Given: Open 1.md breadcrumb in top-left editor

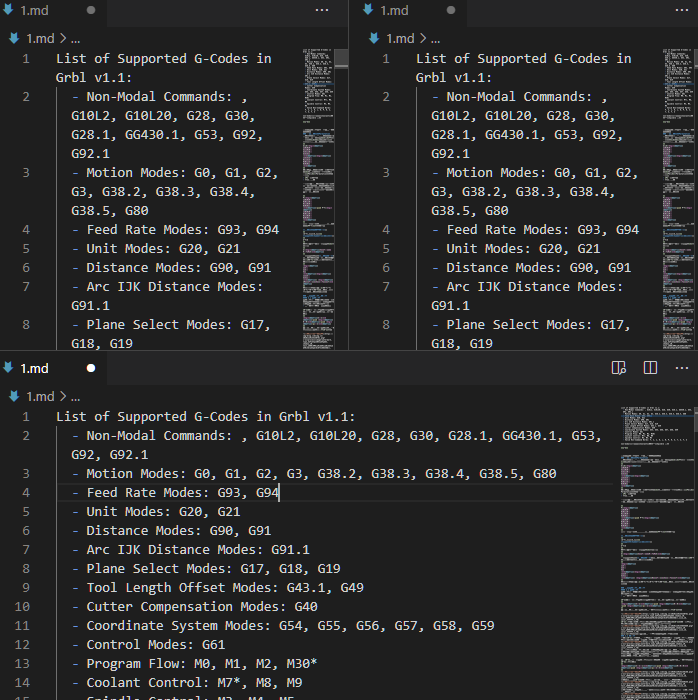Looking at the screenshot, I should tap(40, 39).
